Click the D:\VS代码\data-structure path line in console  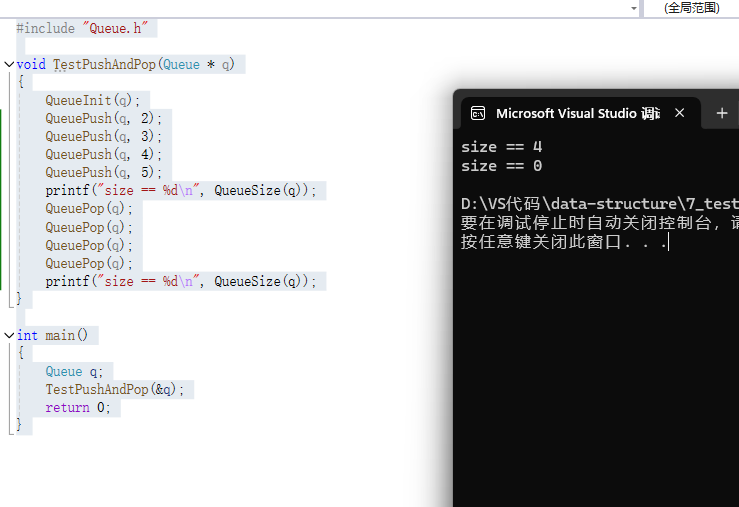(600, 204)
